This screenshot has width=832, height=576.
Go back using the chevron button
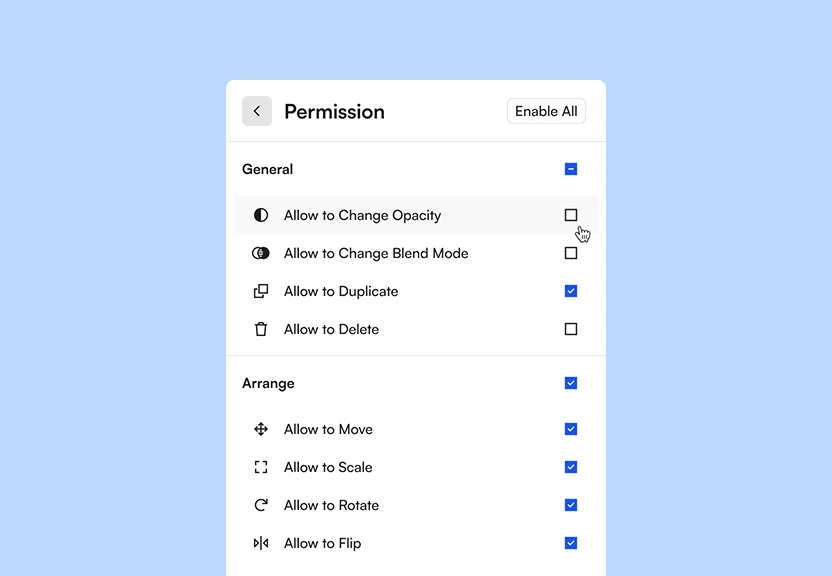click(x=257, y=111)
